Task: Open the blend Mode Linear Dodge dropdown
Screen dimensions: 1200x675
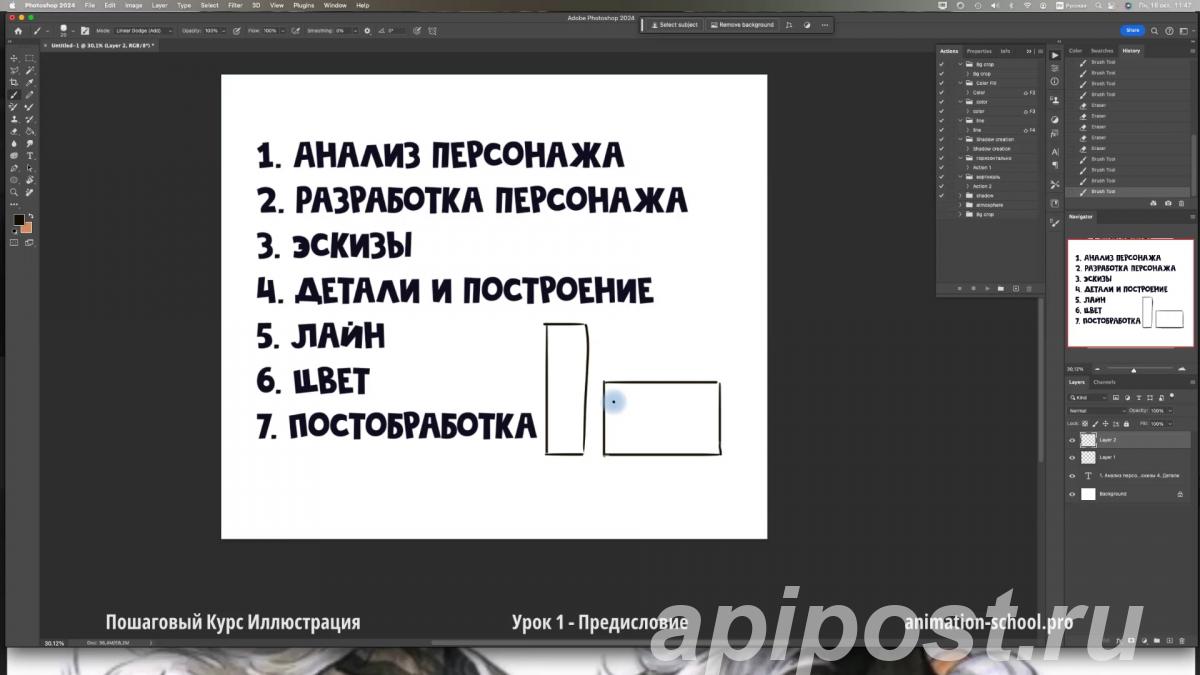Action: [x=143, y=31]
